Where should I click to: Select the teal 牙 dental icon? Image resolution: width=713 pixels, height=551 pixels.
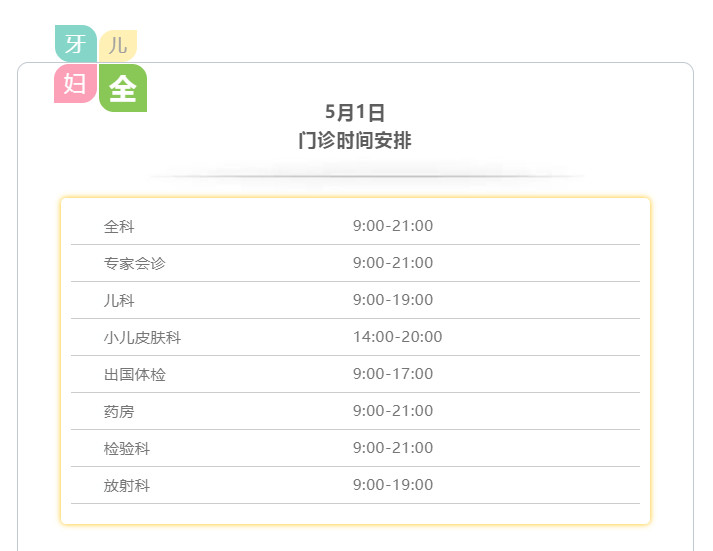(76, 43)
